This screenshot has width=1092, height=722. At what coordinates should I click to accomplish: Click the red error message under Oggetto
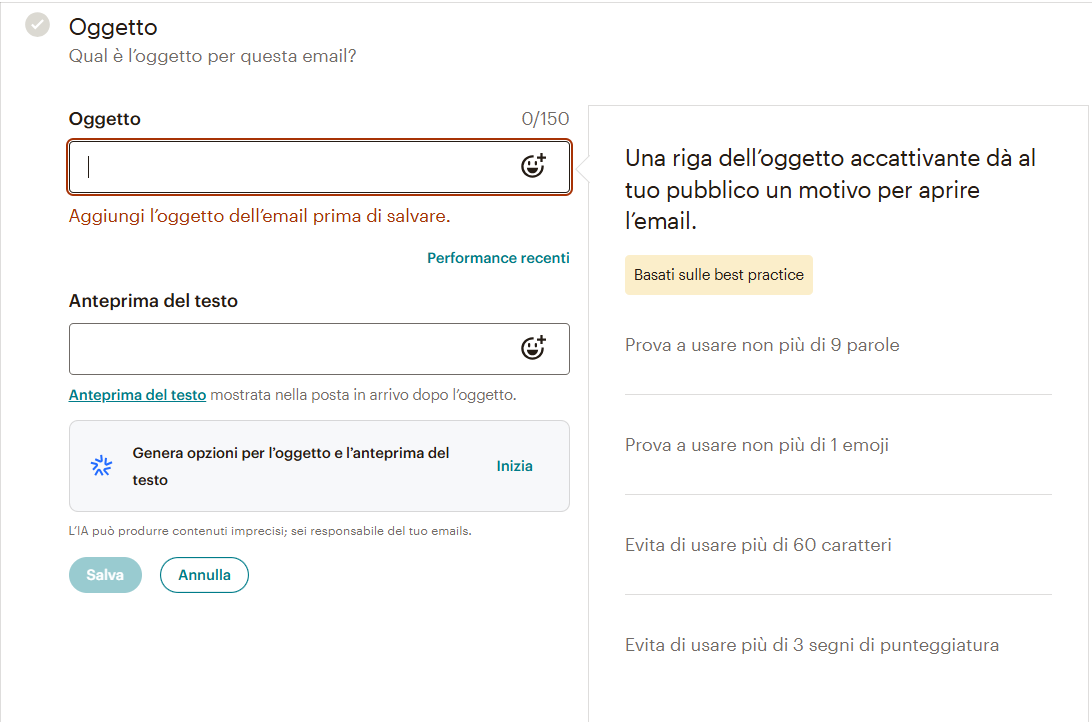tap(259, 216)
